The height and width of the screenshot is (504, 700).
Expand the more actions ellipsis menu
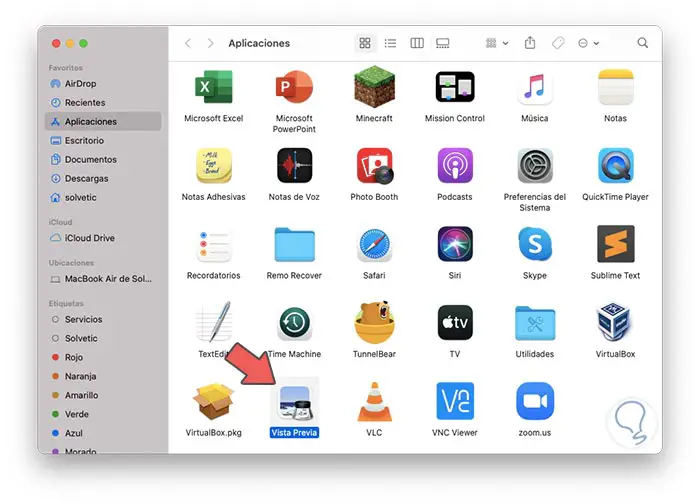point(588,44)
